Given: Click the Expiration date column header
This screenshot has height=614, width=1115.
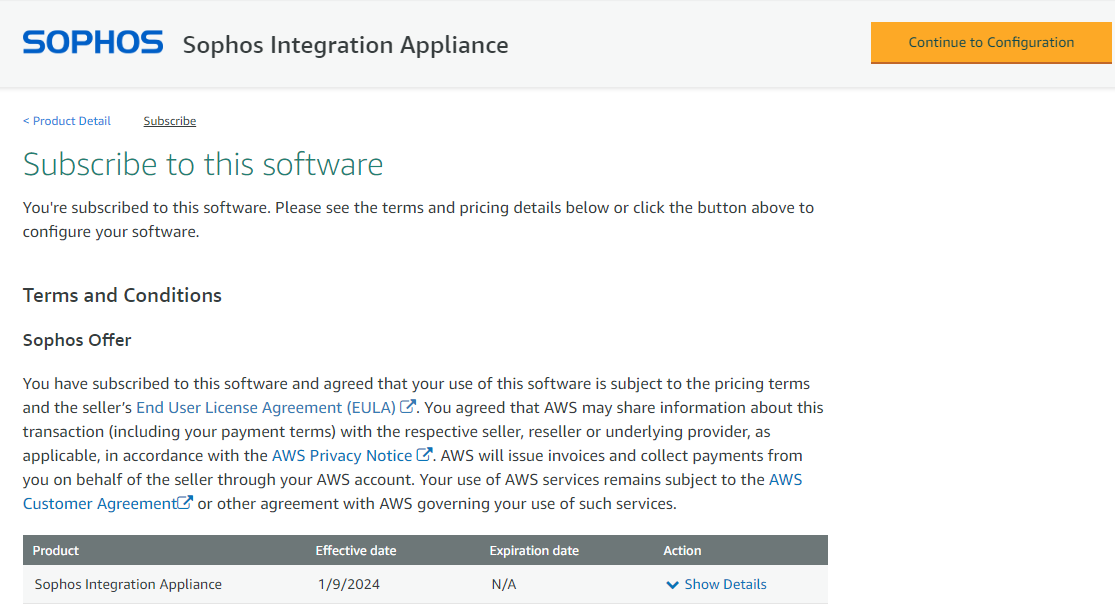Looking at the screenshot, I should point(534,550).
